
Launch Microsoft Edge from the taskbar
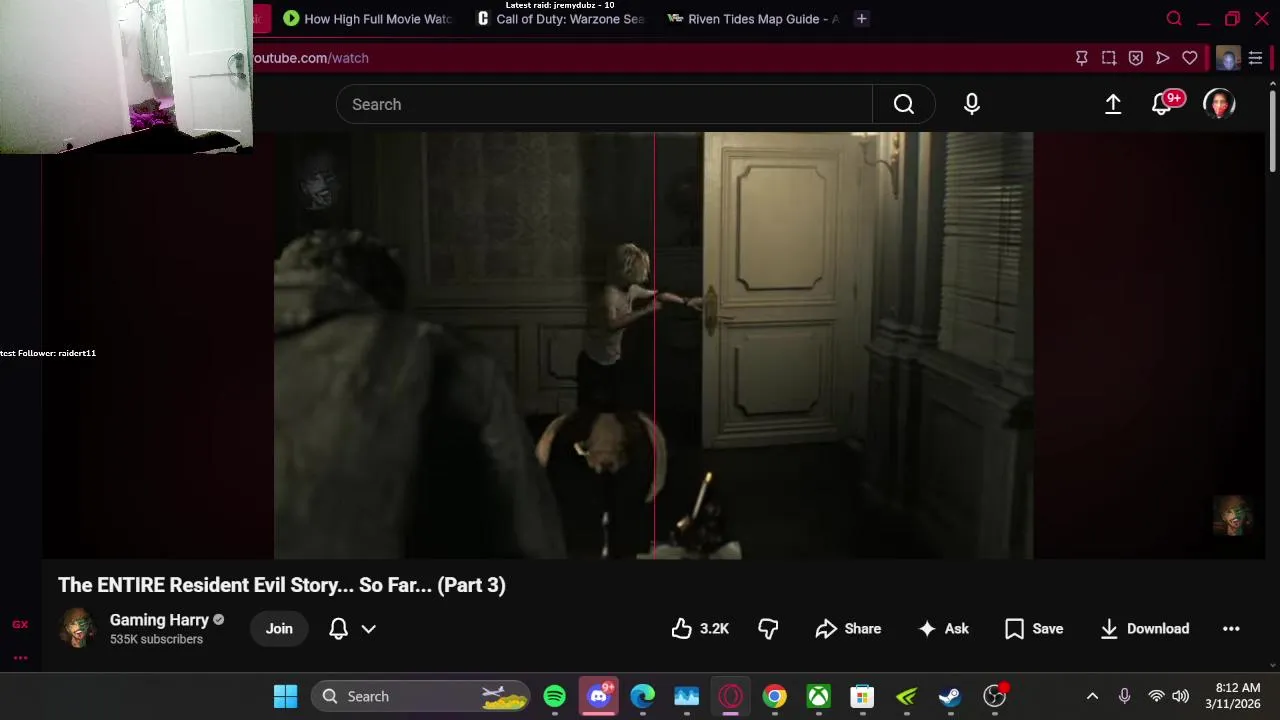point(643,696)
